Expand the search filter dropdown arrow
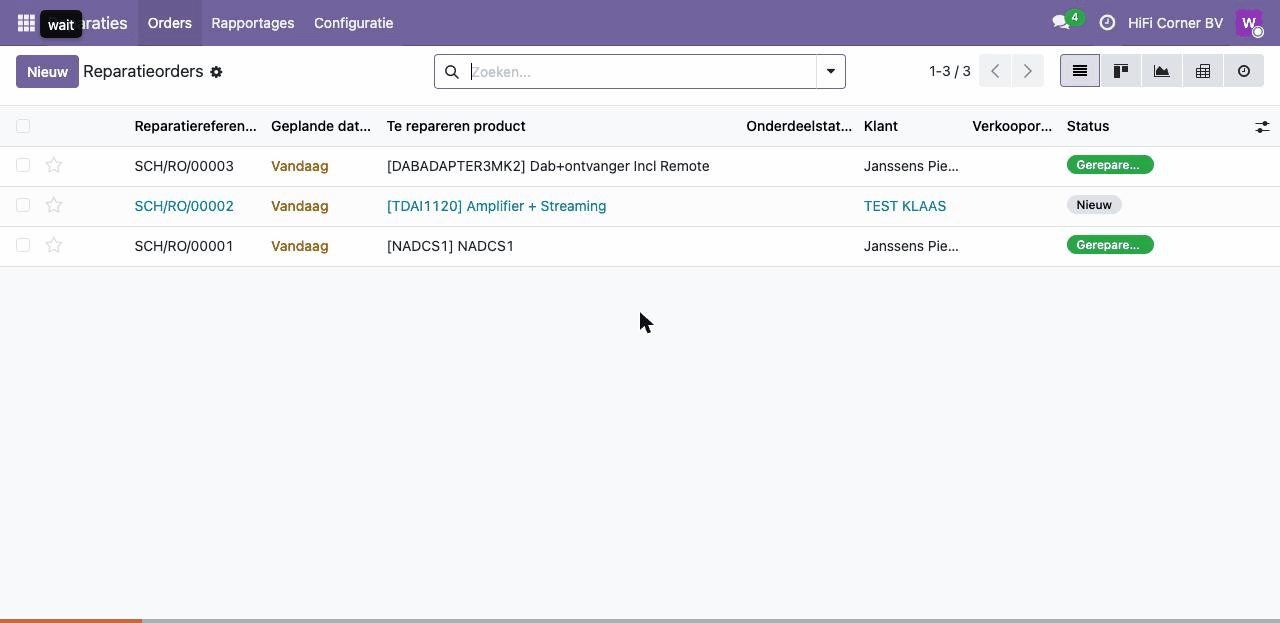The height and width of the screenshot is (623, 1280). pos(830,71)
